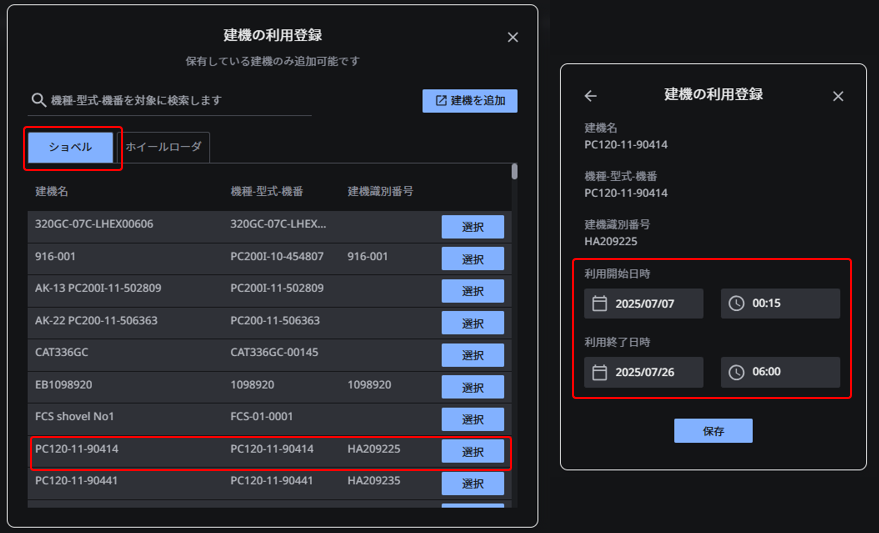The width and height of the screenshot is (879, 533).
Task: Select machine 916-001 with 選択 button
Action: [473, 259]
